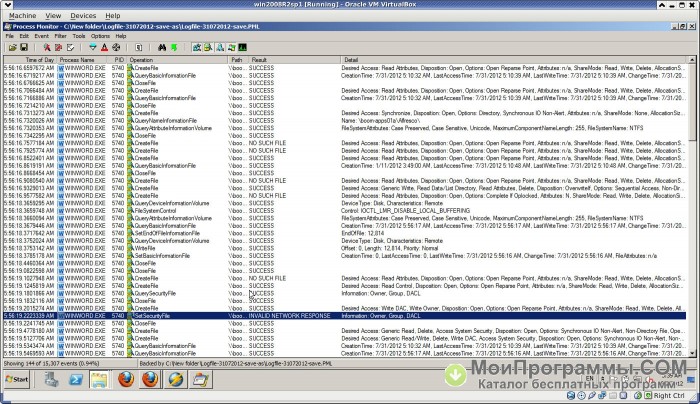Open the Event menu
The height and width of the screenshot is (404, 700).
pyautogui.click(x=42, y=36)
